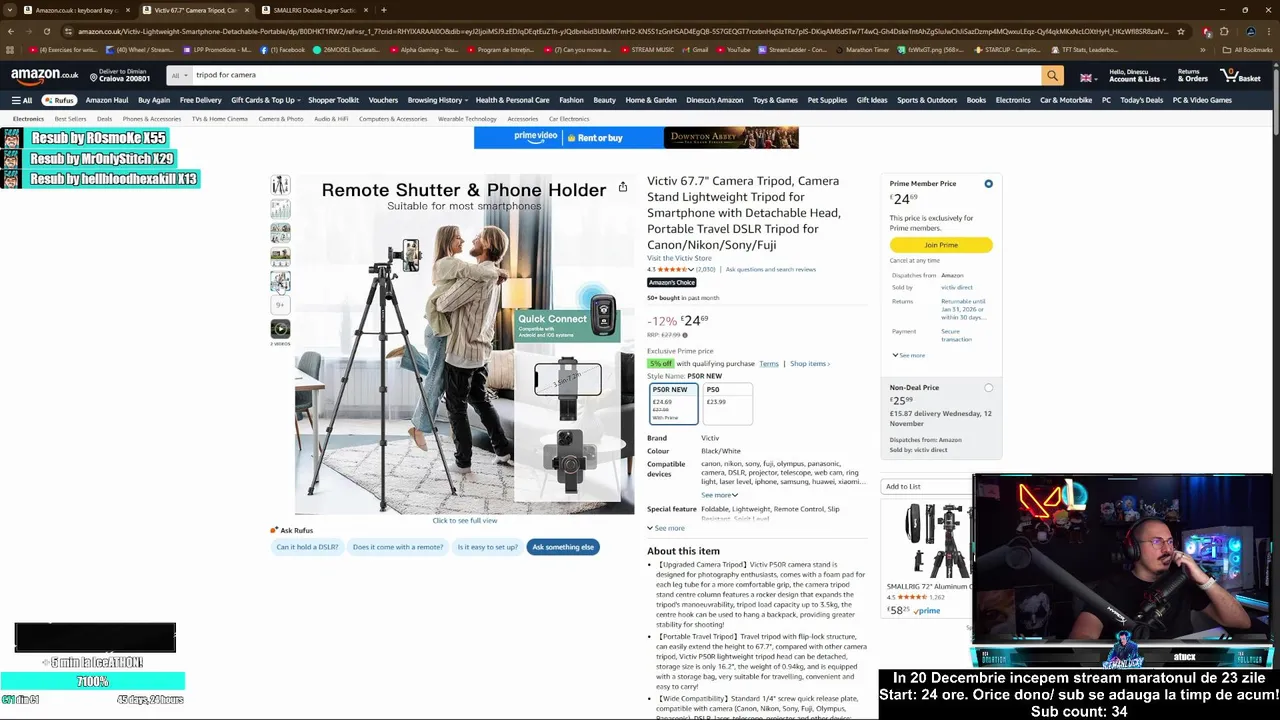Click the SMALLRIG 72" tripod sponsored product
The height and width of the screenshot is (720, 1280).
[x=925, y=557]
